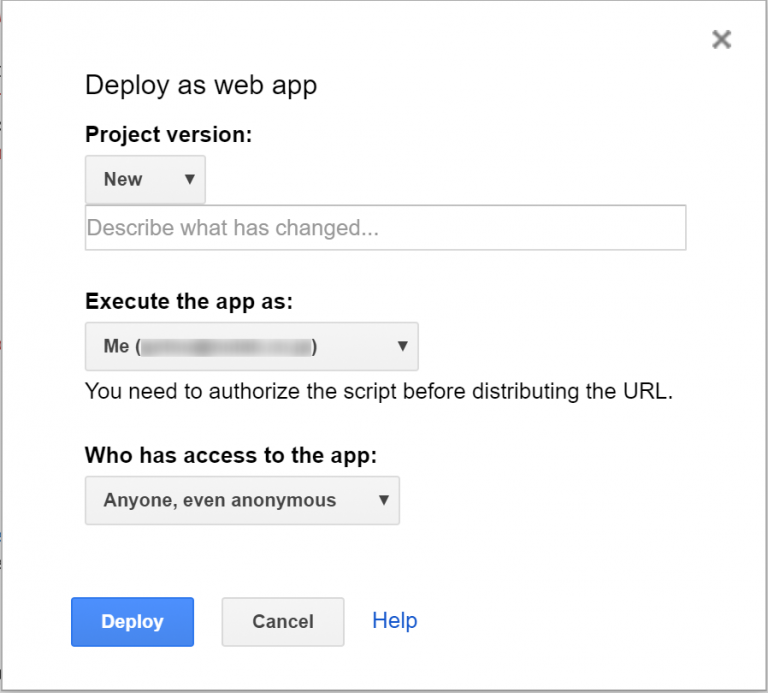Cancel the web app deployment
The height and width of the screenshot is (693, 768).
[x=283, y=621]
